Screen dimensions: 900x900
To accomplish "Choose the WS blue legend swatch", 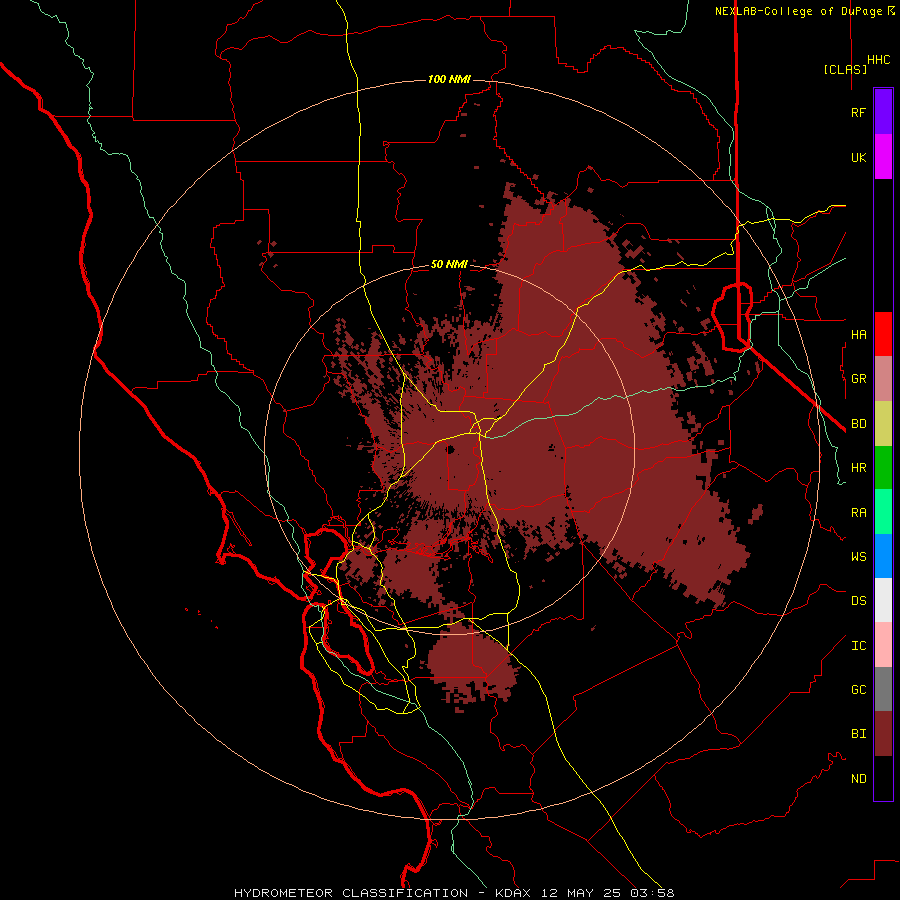I will 883,556.
